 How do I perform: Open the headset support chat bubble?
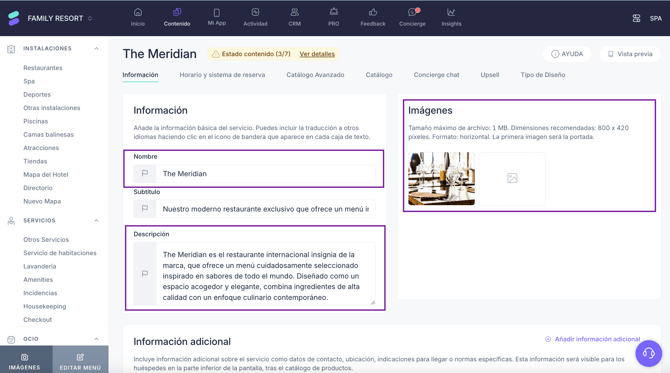pos(649,353)
